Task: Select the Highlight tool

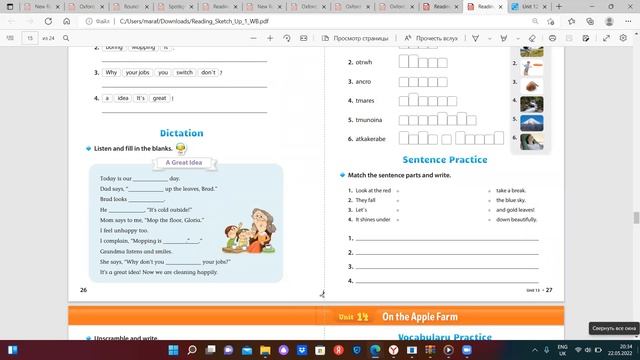Action: 504,38
